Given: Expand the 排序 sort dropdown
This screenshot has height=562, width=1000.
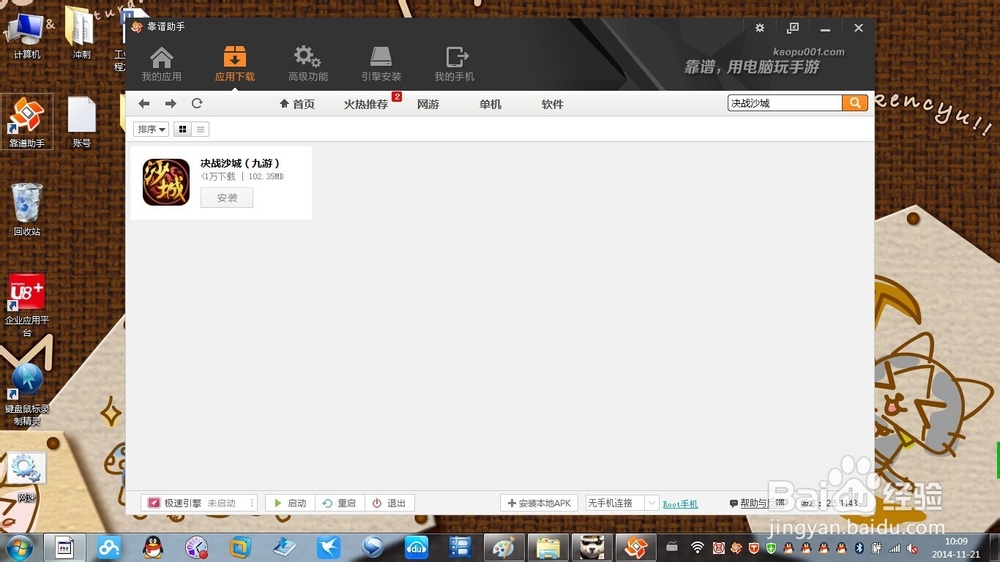Looking at the screenshot, I should [151, 129].
